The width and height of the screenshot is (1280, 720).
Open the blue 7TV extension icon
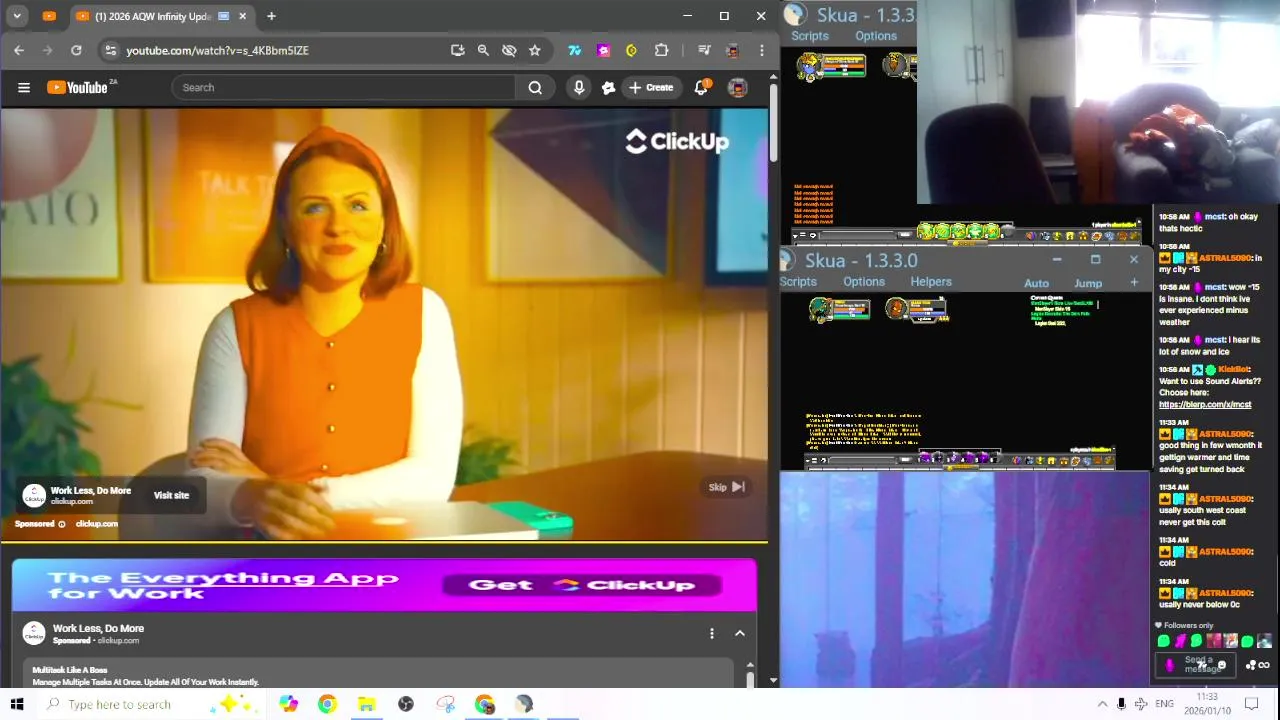tap(575, 50)
